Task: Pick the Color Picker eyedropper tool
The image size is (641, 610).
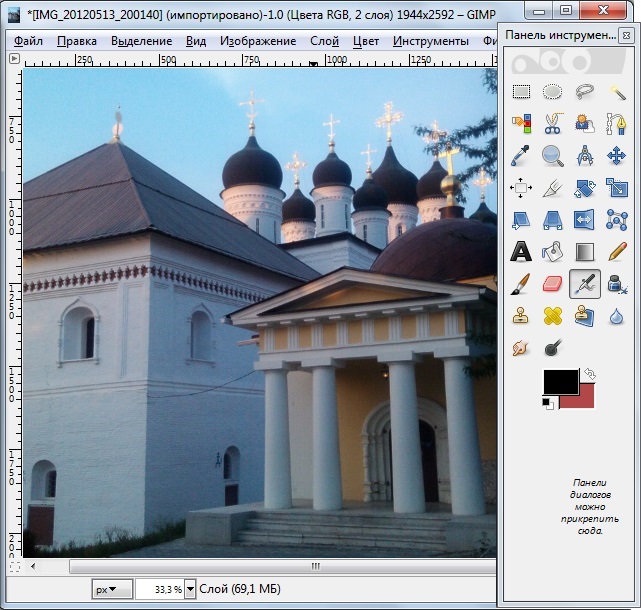Action: click(521, 156)
